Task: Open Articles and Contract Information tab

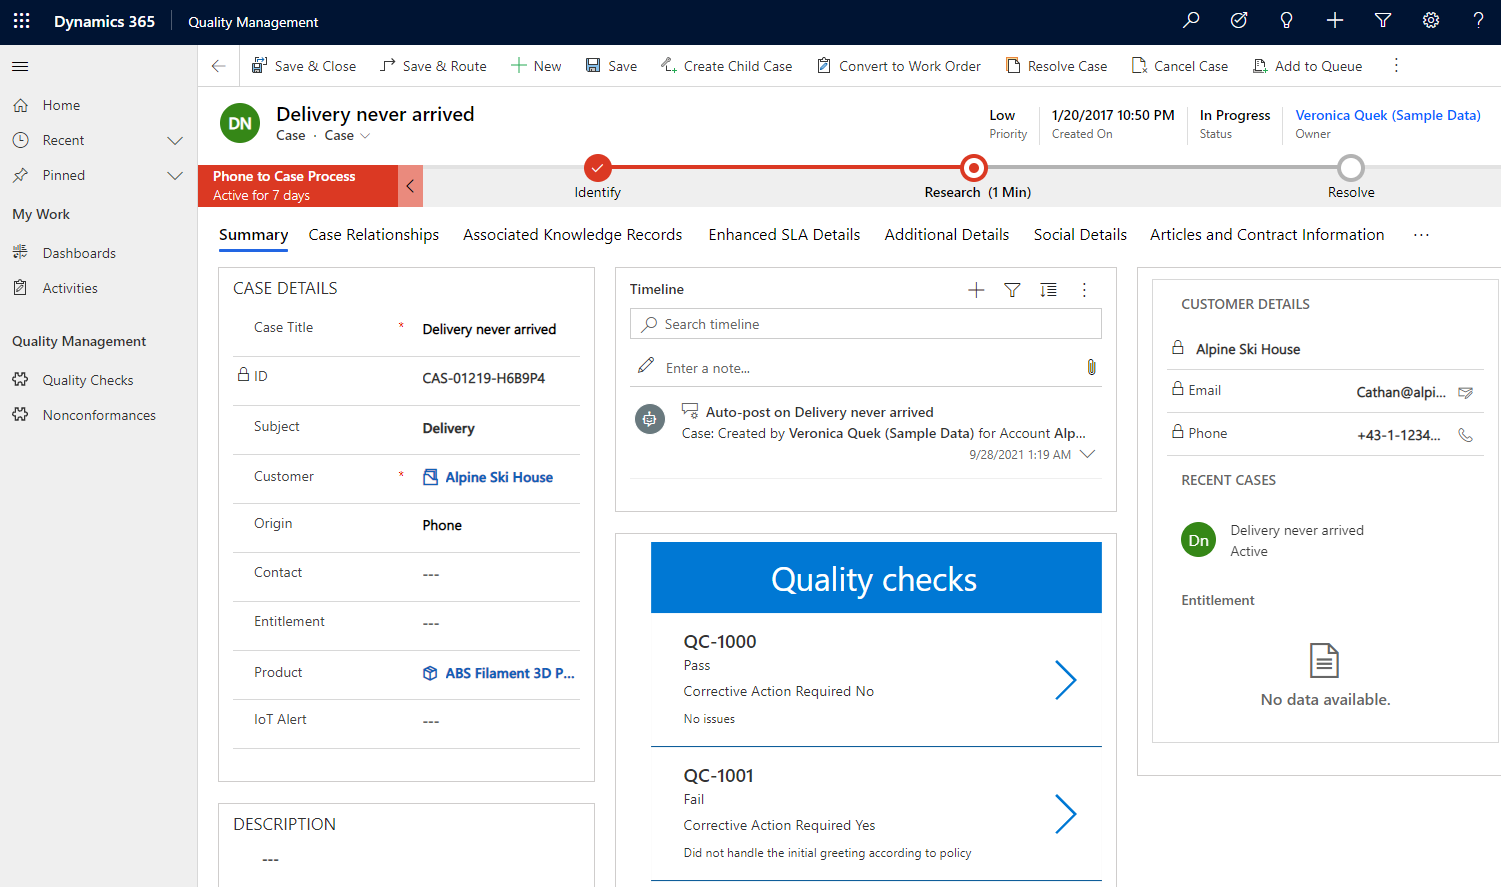Action: [x=1267, y=235]
